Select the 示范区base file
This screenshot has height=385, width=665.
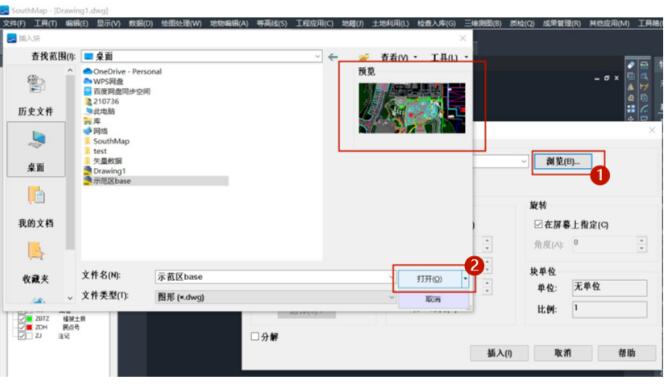click(x=156, y=181)
